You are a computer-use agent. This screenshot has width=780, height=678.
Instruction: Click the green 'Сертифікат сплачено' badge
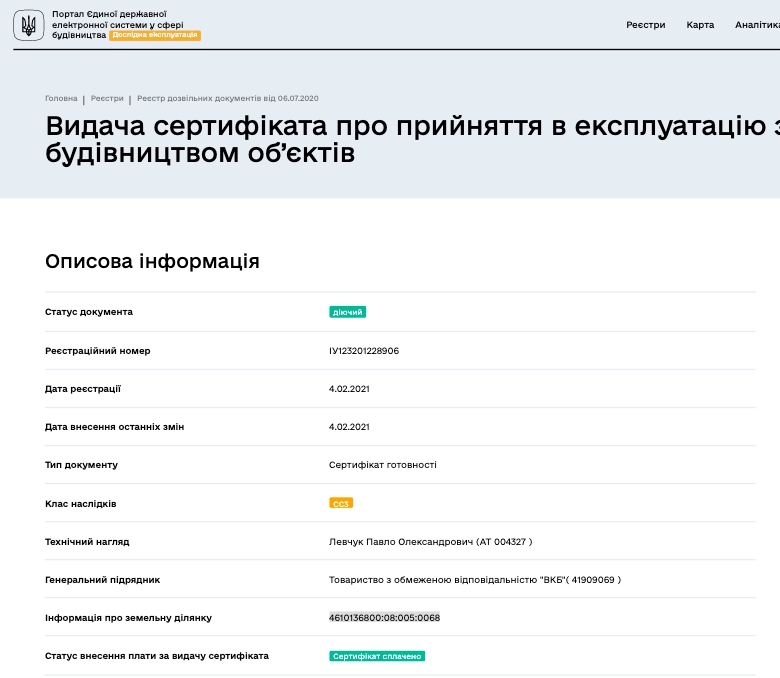click(378, 656)
